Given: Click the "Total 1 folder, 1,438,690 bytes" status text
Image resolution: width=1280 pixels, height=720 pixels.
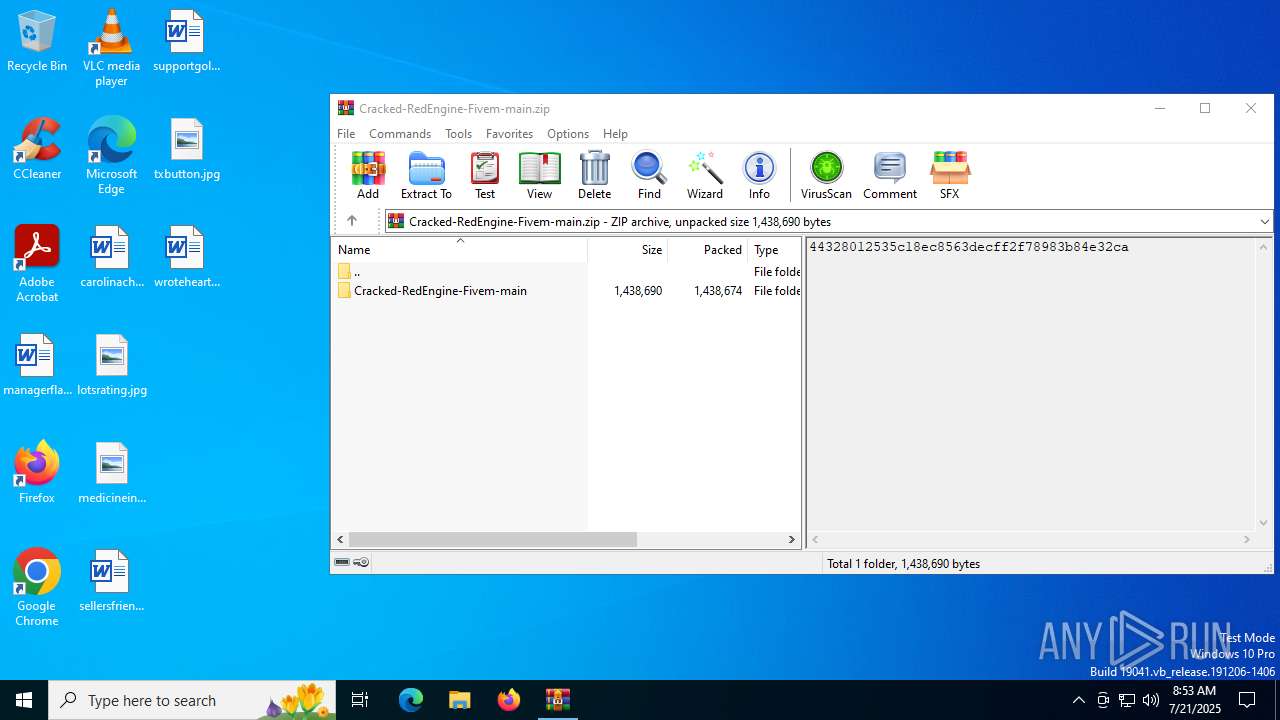Looking at the screenshot, I should tap(903, 564).
